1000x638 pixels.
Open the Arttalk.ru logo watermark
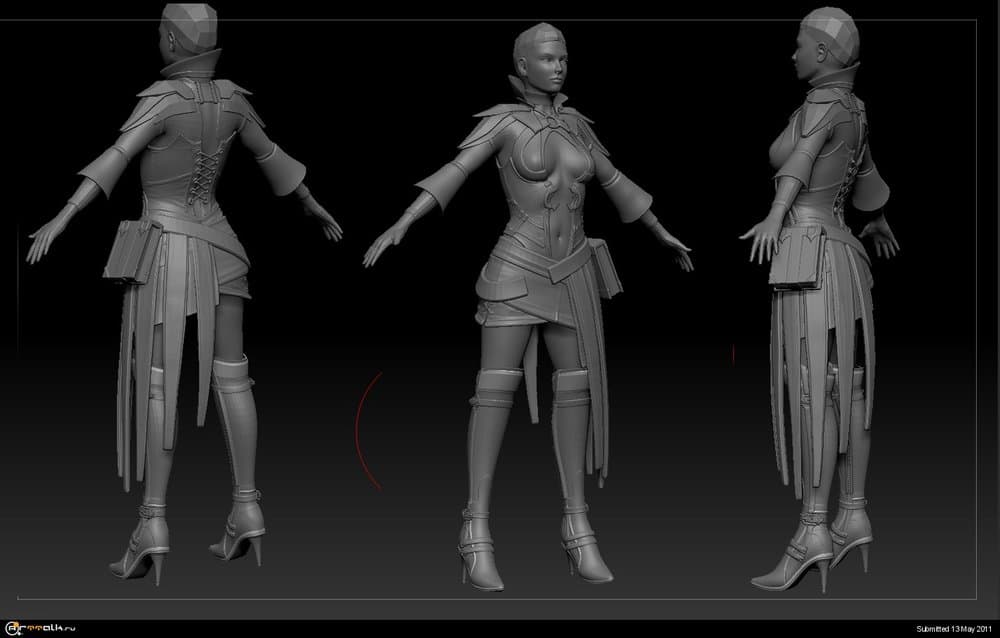click(42, 627)
